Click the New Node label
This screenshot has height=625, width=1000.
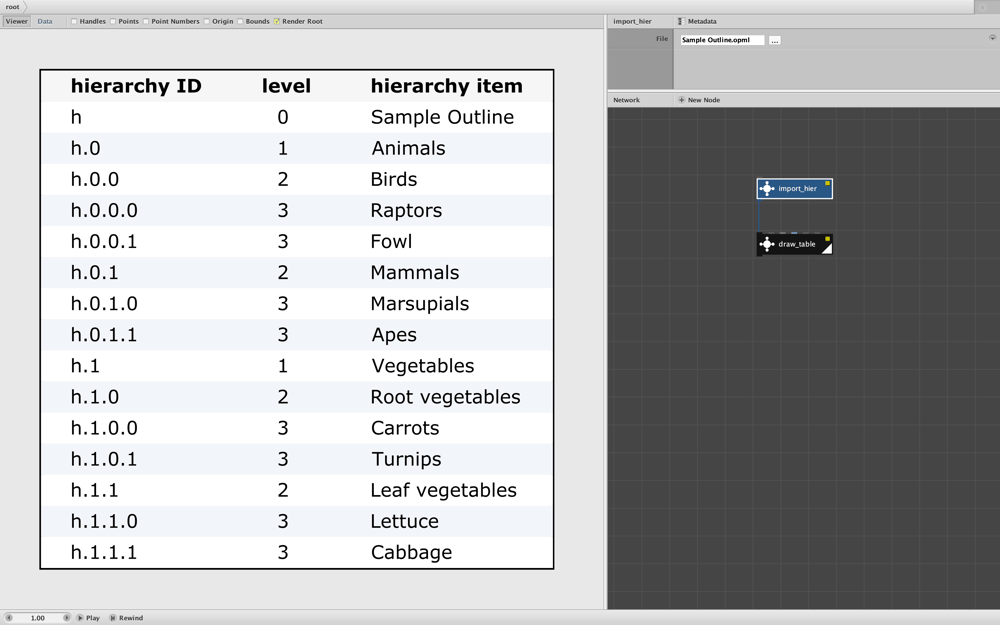pos(704,100)
